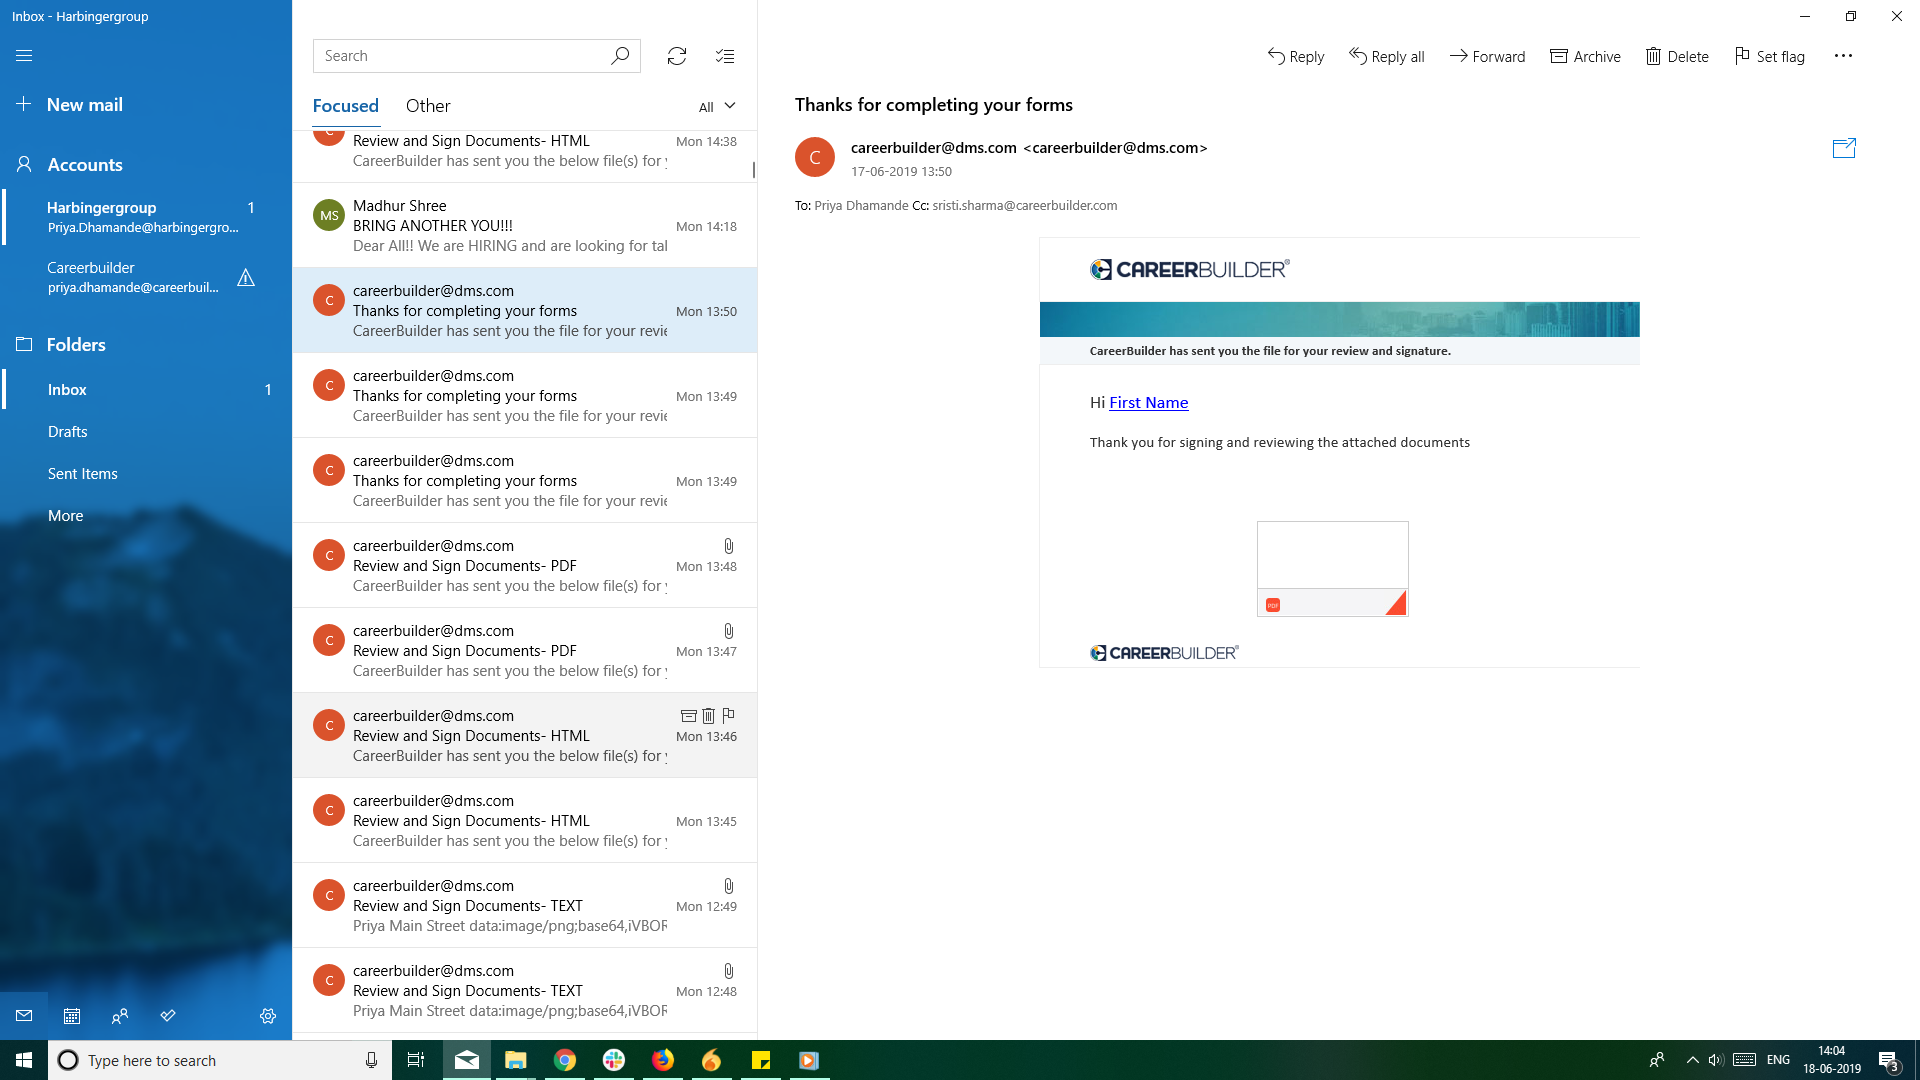Click sristi.sharma@careerbuilder.com Cc address
The height and width of the screenshot is (1080, 1920).
(1024, 205)
